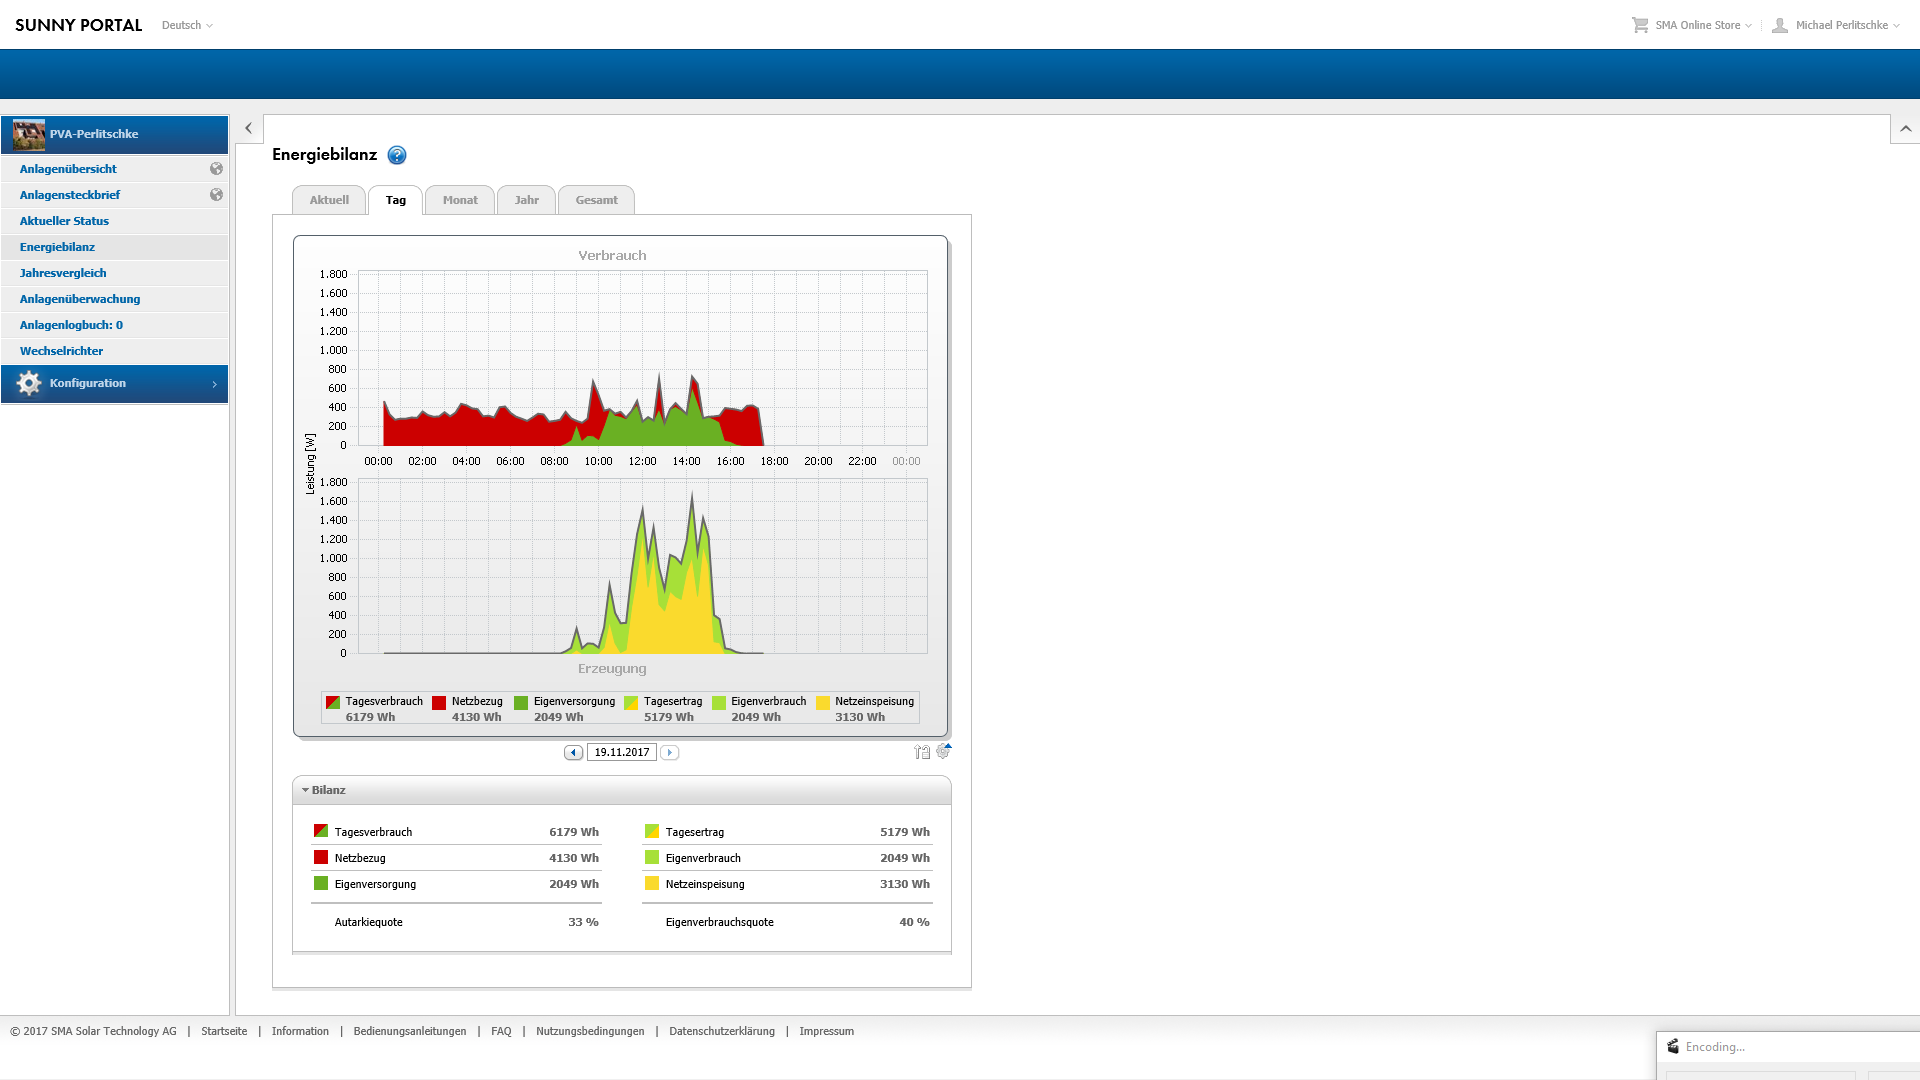Click the chart settings gear icon
Viewport: 1920px width, 1080px height.
(943, 751)
